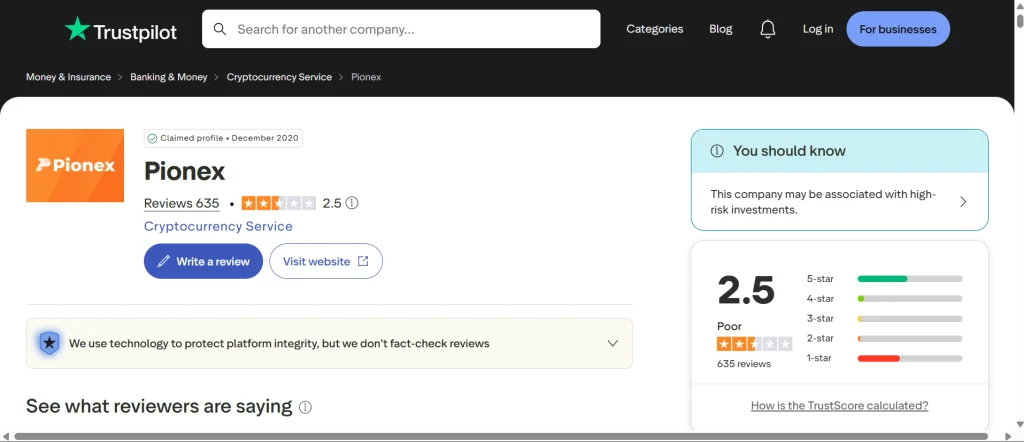Click the star rating beside Reviews 635
The image size is (1024, 442).
coord(279,203)
